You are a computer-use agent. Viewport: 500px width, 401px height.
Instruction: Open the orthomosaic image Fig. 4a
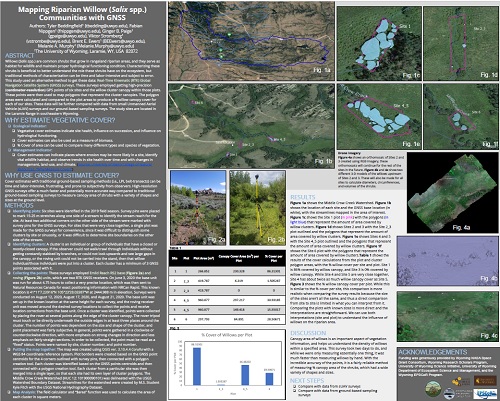click(x=452, y=193)
